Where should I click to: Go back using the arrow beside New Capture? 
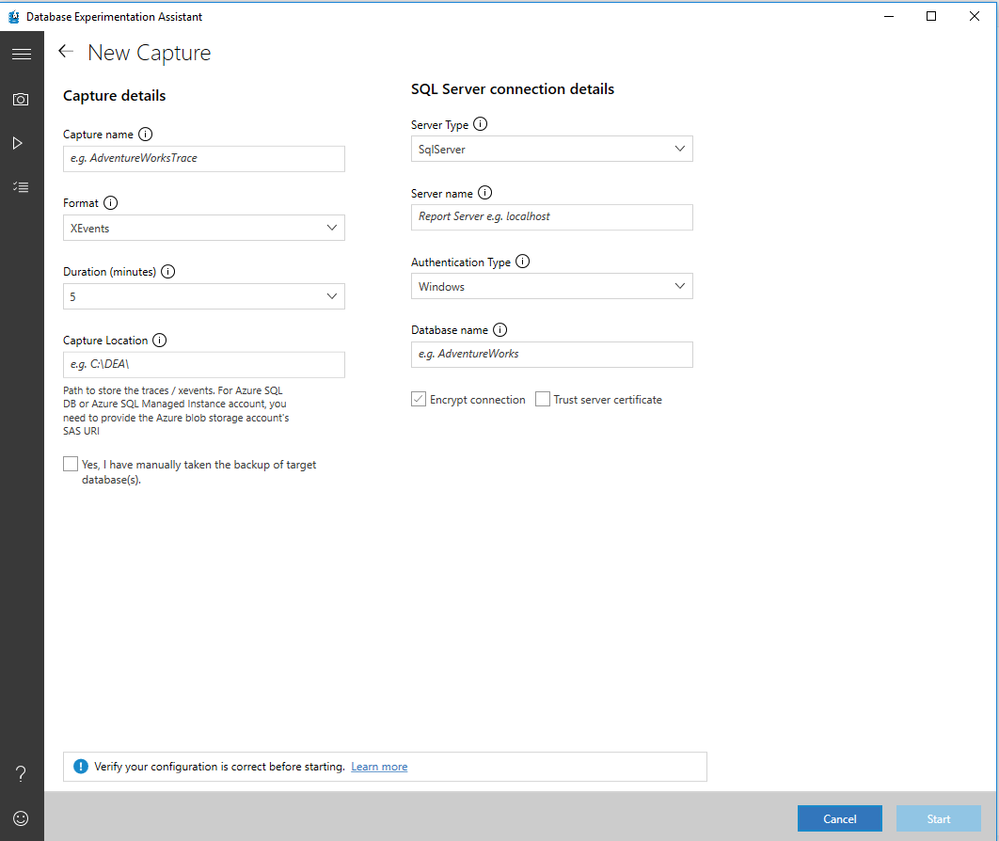click(66, 52)
